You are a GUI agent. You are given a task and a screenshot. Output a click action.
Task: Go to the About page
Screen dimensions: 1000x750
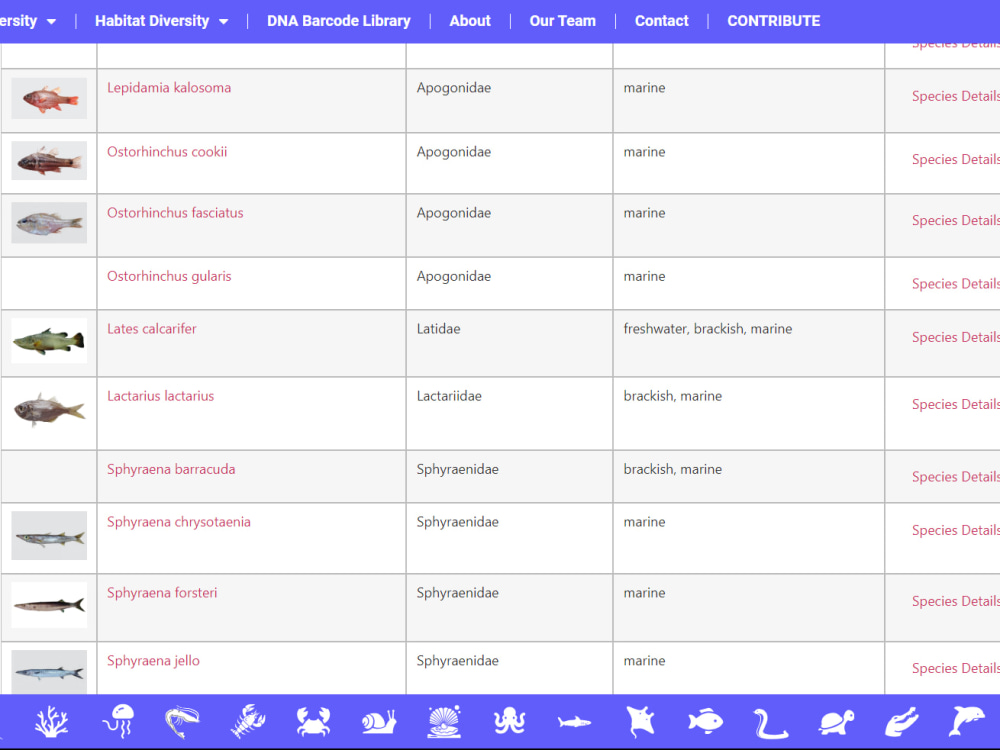pos(470,21)
